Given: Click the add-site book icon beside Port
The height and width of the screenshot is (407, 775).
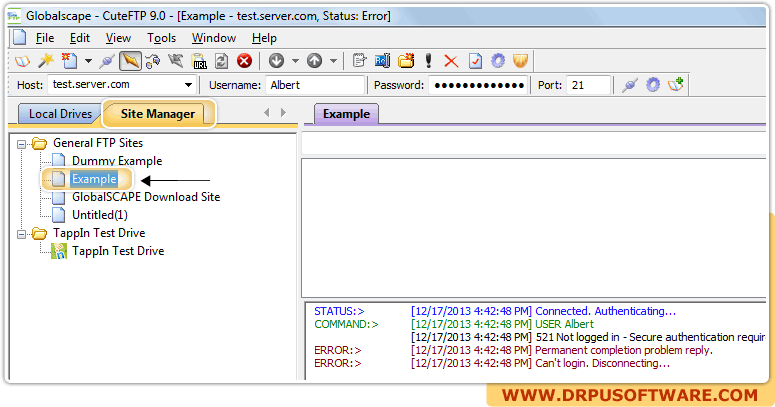Looking at the screenshot, I should point(676,85).
